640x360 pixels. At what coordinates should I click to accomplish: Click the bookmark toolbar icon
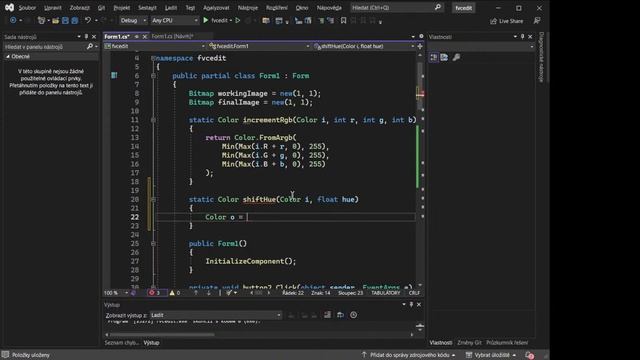(x=343, y=20)
